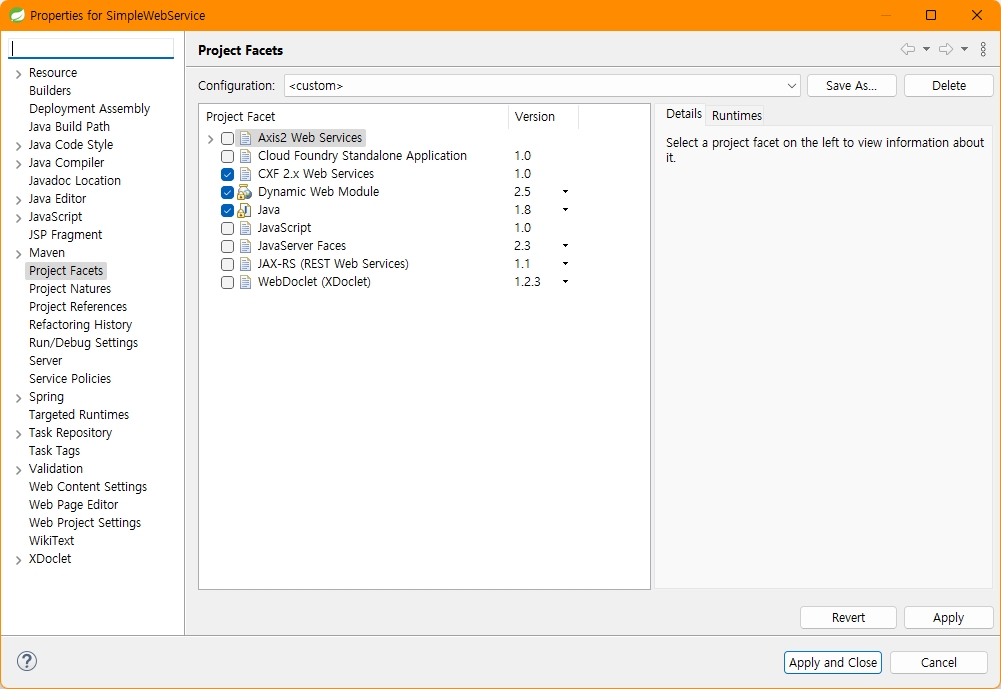Open Targeted Runtimes page

click(x=79, y=414)
